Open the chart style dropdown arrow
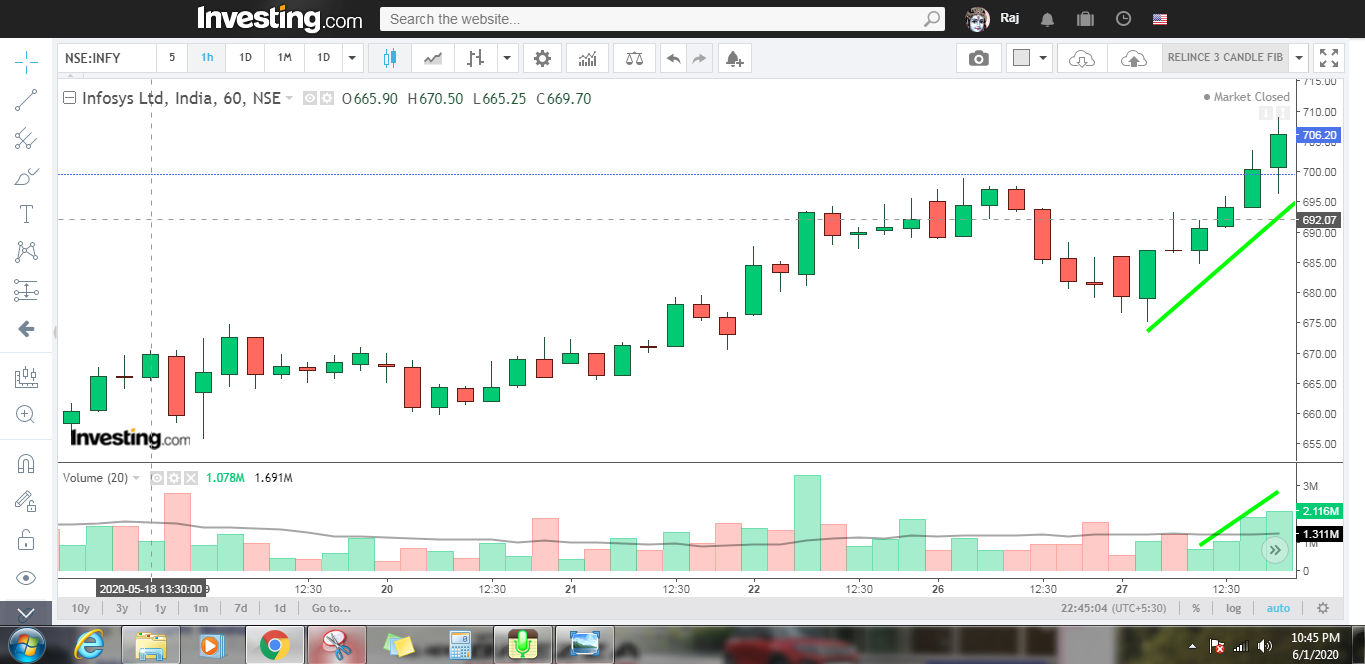This screenshot has width=1365, height=664. pyautogui.click(x=508, y=58)
